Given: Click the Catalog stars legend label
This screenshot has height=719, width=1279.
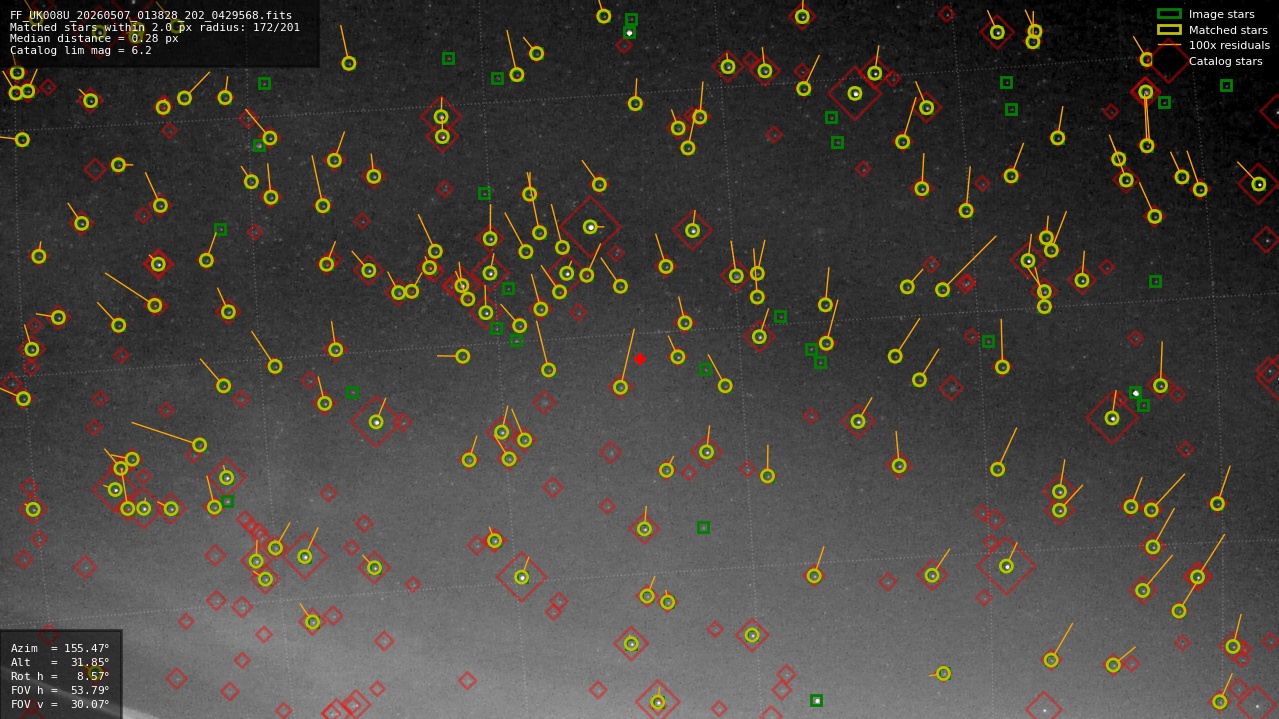Looking at the screenshot, I should coord(1225,62).
